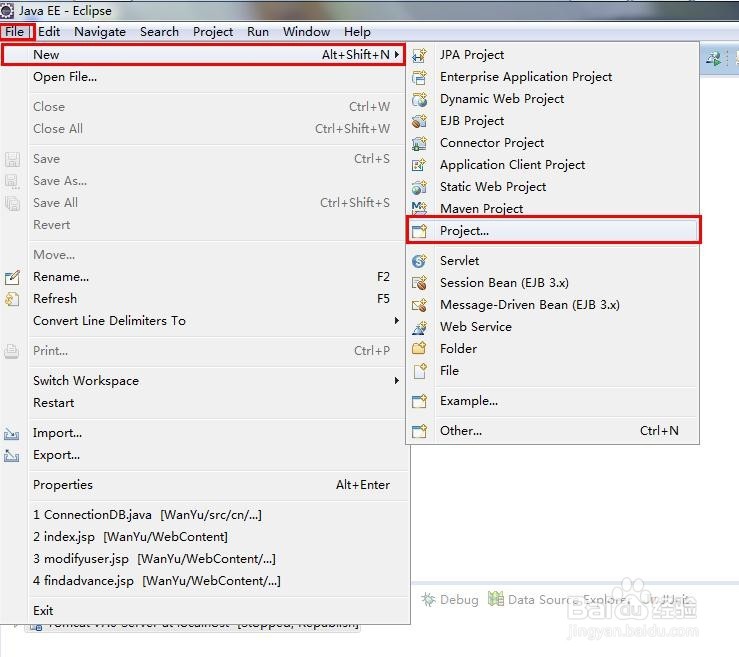Click the Debug view bug icon
739x657 pixels.
428,600
